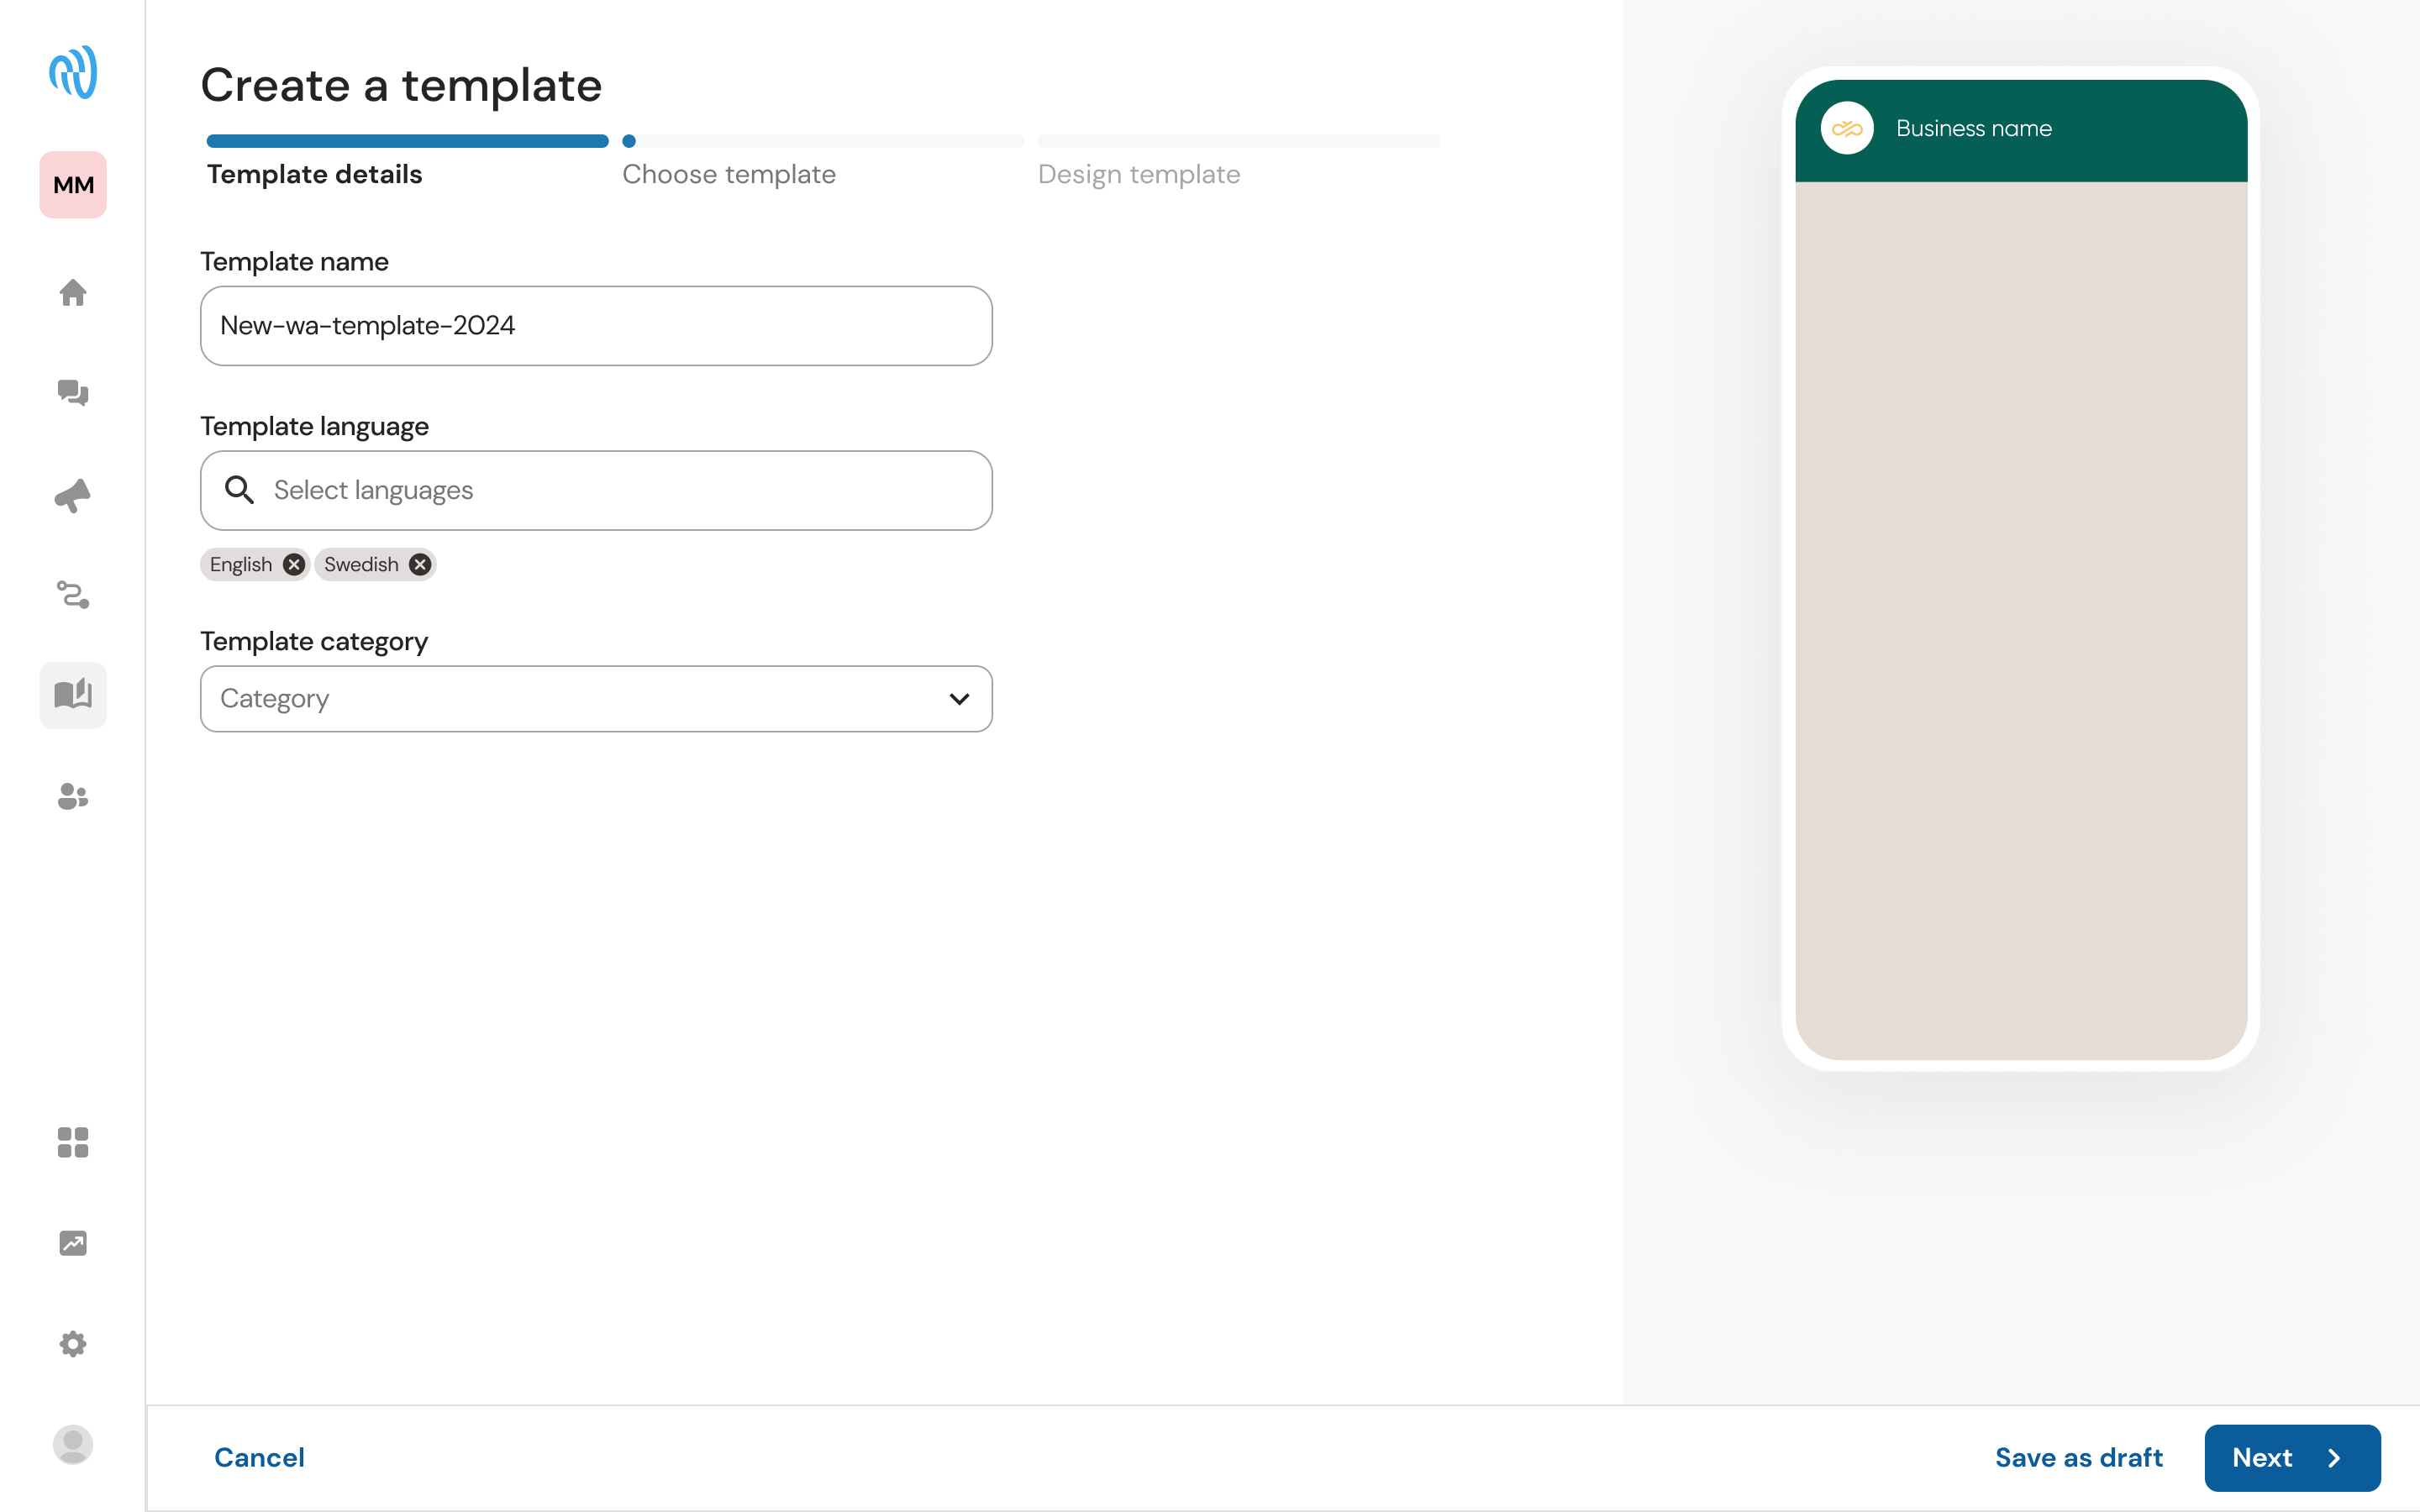Remove the English language tag

293,565
